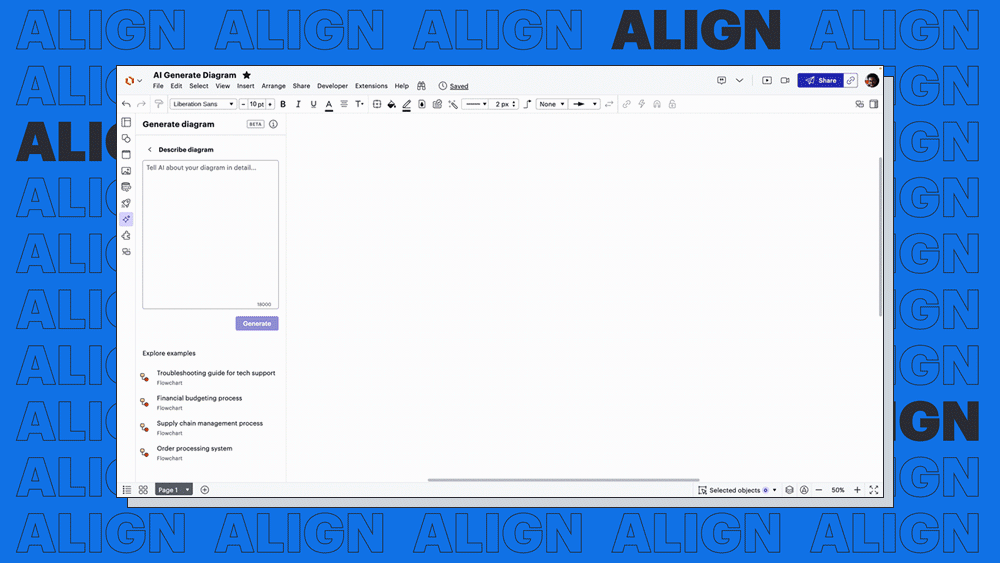The width and height of the screenshot is (1000, 563).
Task: Toggle bold text formatting
Action: pyautogui.click(x=283, y=104)
